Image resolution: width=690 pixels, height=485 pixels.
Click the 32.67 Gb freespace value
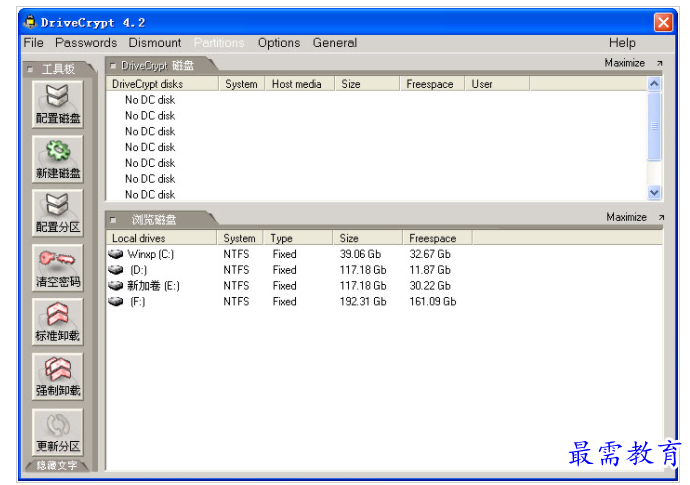click(430, 254)
